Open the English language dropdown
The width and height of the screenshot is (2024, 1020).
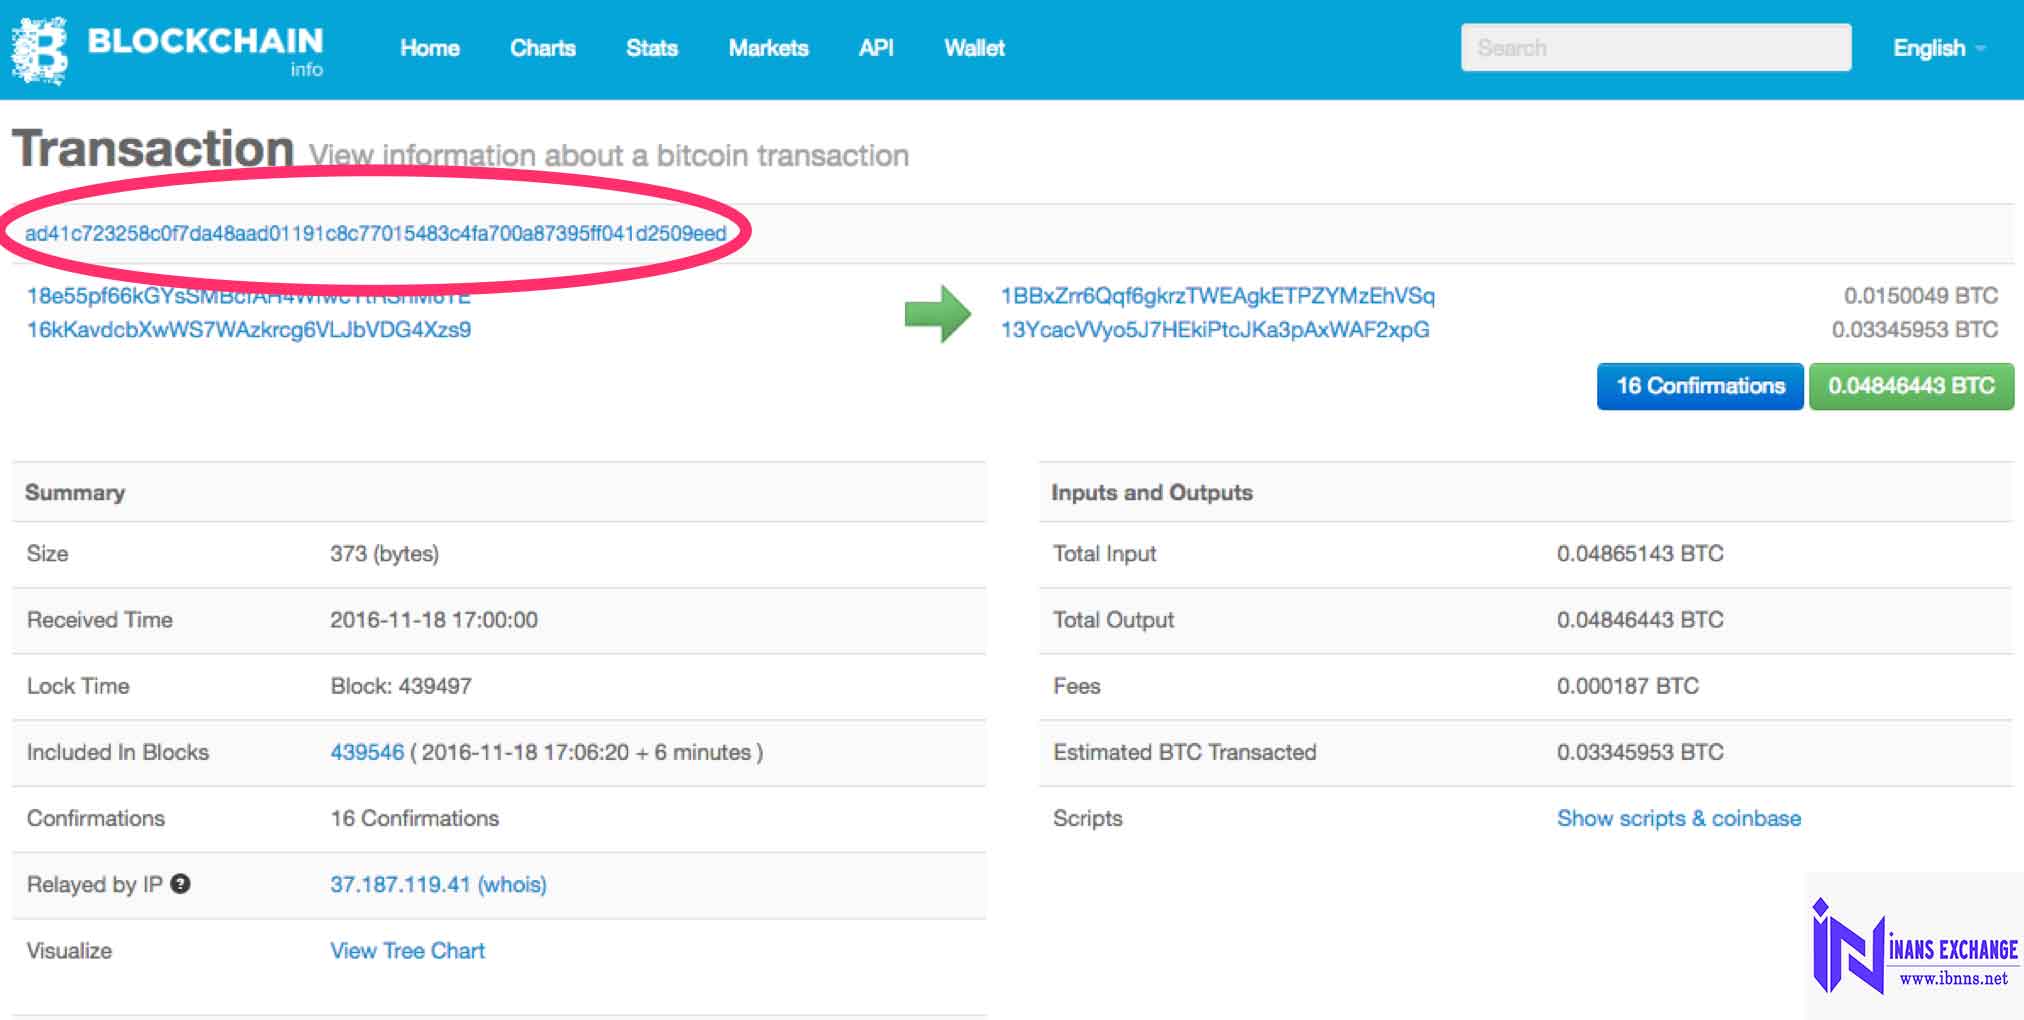tap(1939, 48)
